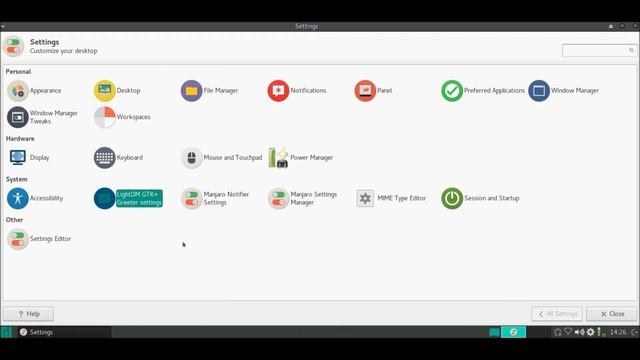Open window menu arrow in title bar
Image resolution: width=640 pixels, height=360 pixels.
click(x=3, y=26)
